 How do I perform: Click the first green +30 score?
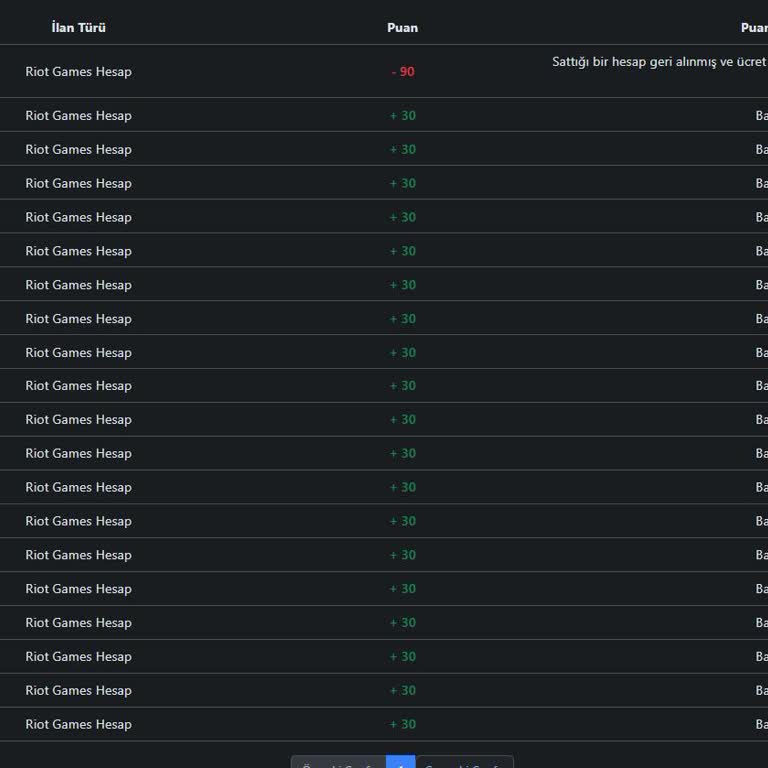402,116
